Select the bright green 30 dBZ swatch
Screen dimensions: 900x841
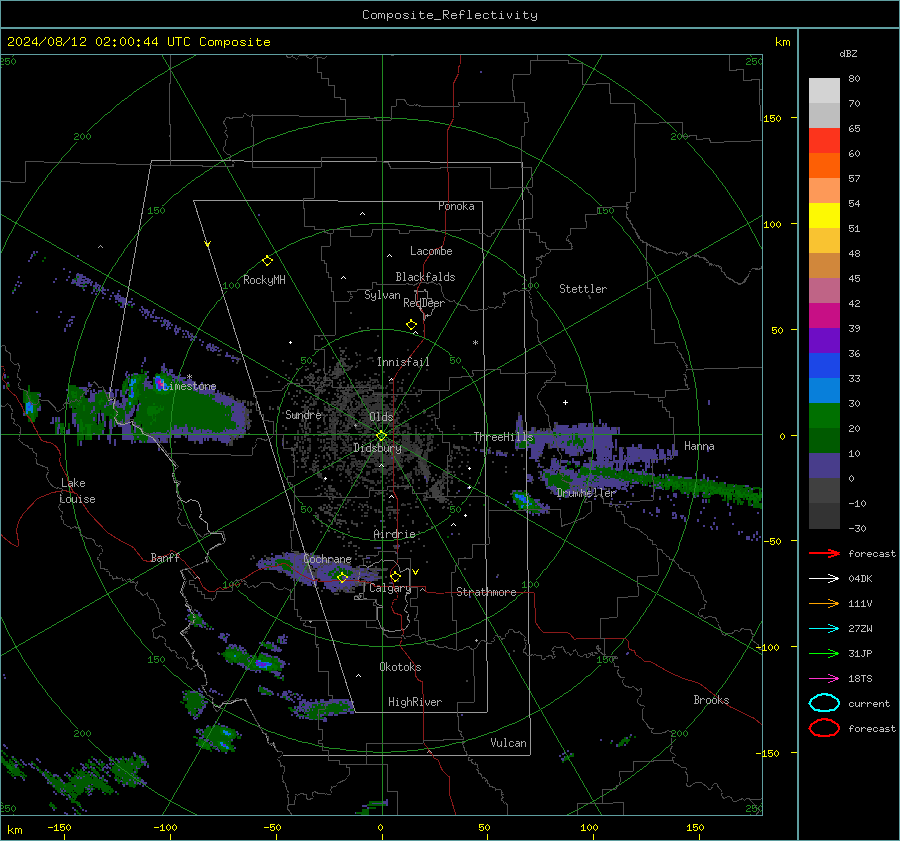(824, 415)
